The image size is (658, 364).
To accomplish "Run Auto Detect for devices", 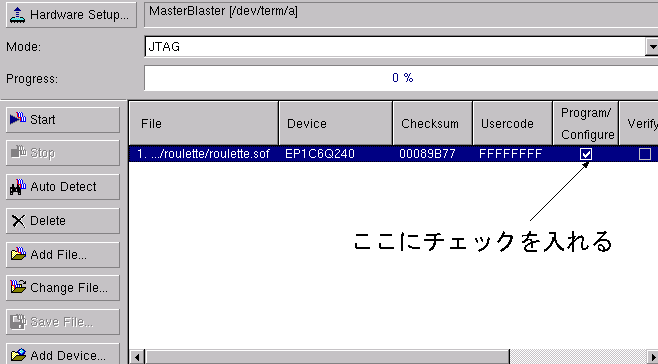I will pos(63,187).
